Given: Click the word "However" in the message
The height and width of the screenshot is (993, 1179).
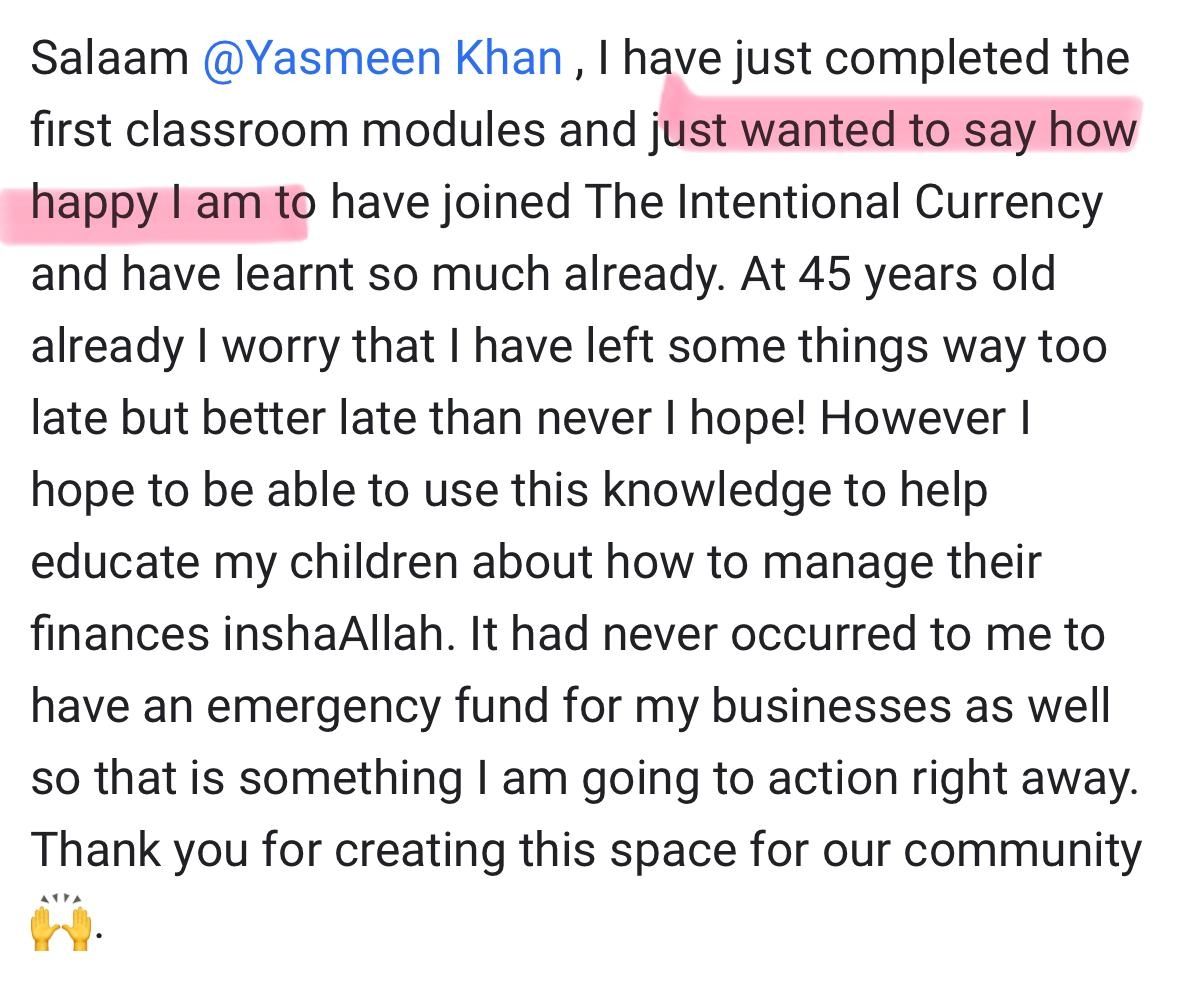Looking at the screenshot, I should (912, 419).
